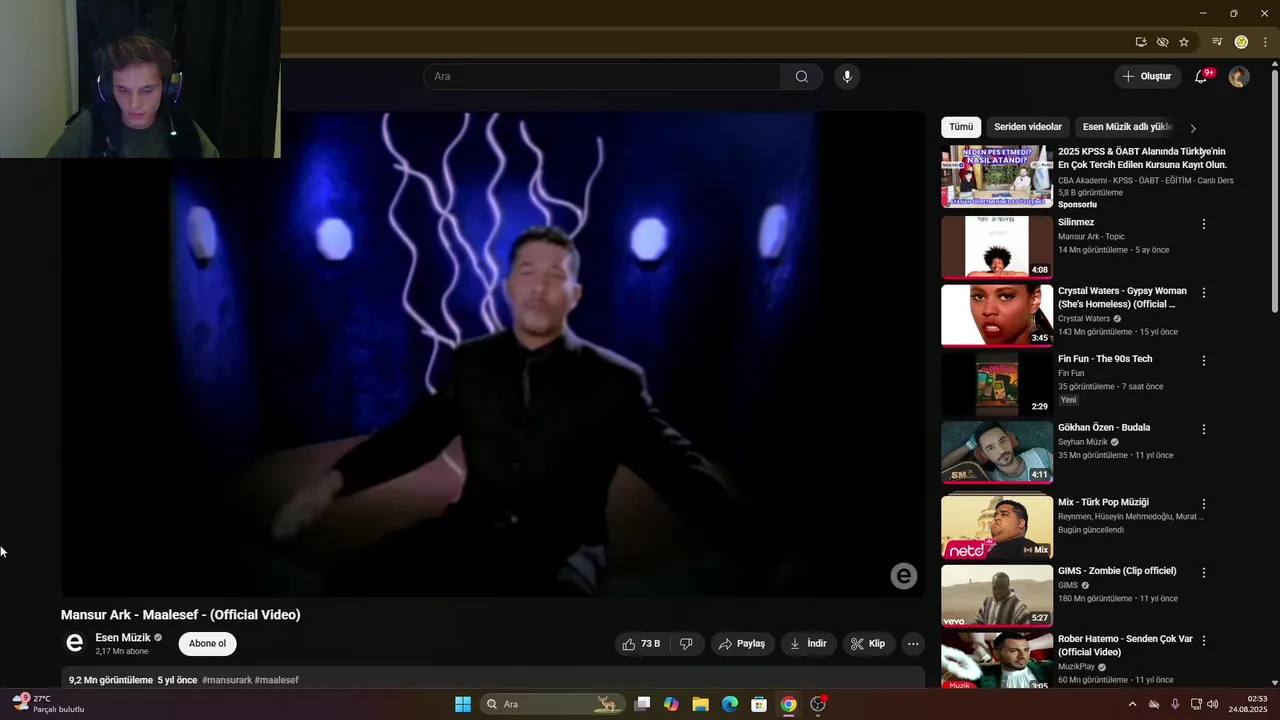Open options menu for Crystal Waters video
Viewport: 1280px width, 720px height.
click(1204, 293)
